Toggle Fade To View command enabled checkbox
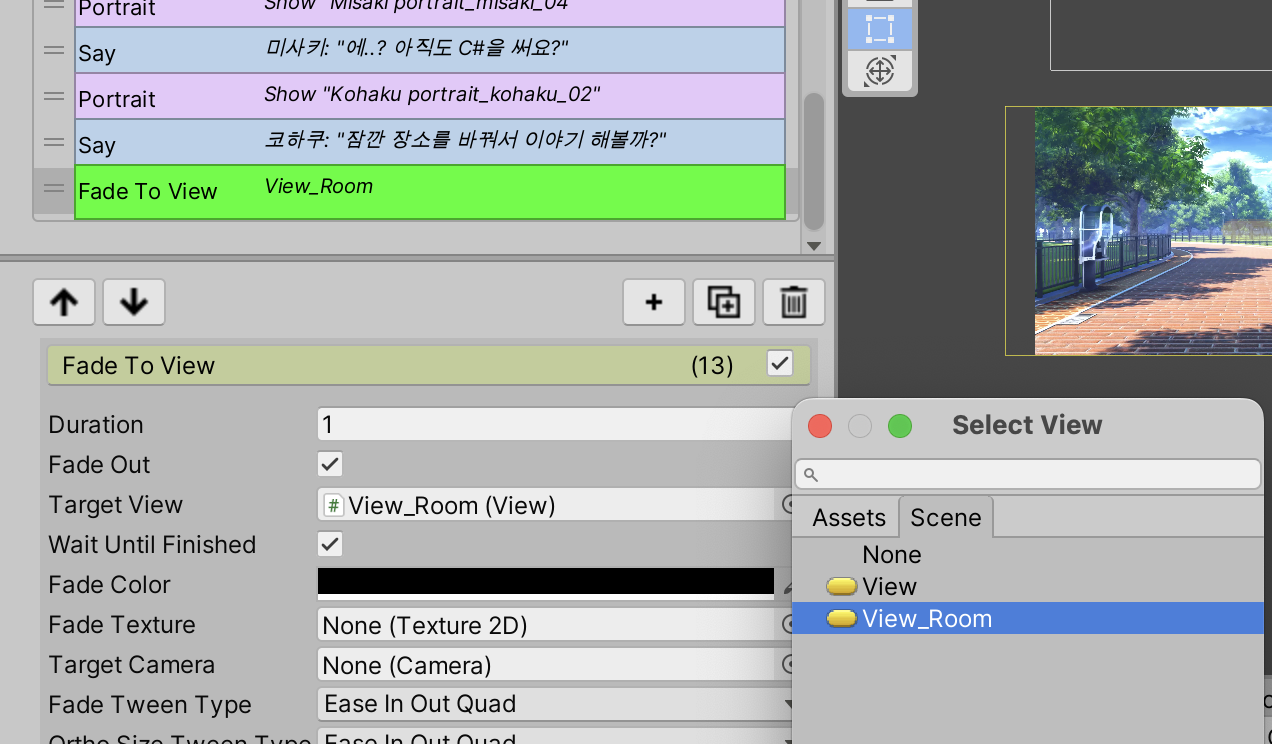Viewport: 1272px width, 744px height. [x=780, y=364]
